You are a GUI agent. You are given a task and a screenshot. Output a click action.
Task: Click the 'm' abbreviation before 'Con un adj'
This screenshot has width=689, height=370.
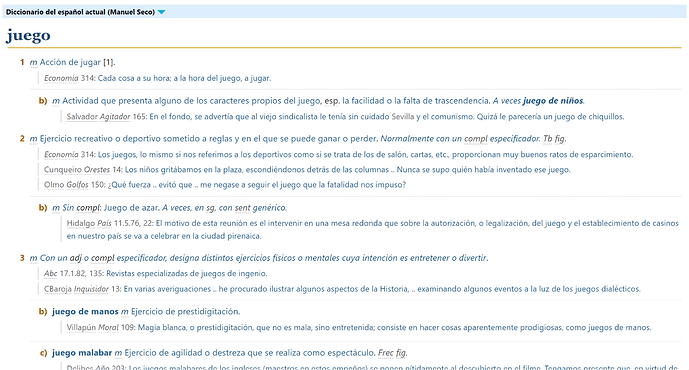tap(33, 258)
